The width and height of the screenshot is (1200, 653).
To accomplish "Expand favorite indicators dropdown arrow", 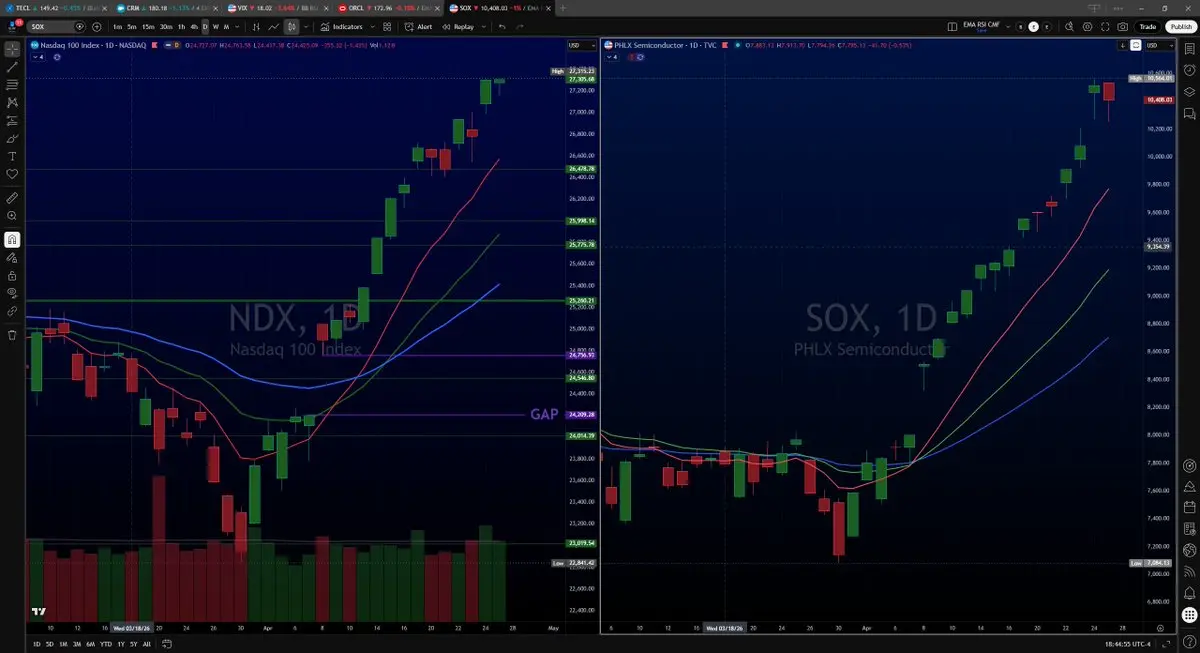I will pyautogui.click(x=372, y=26).
